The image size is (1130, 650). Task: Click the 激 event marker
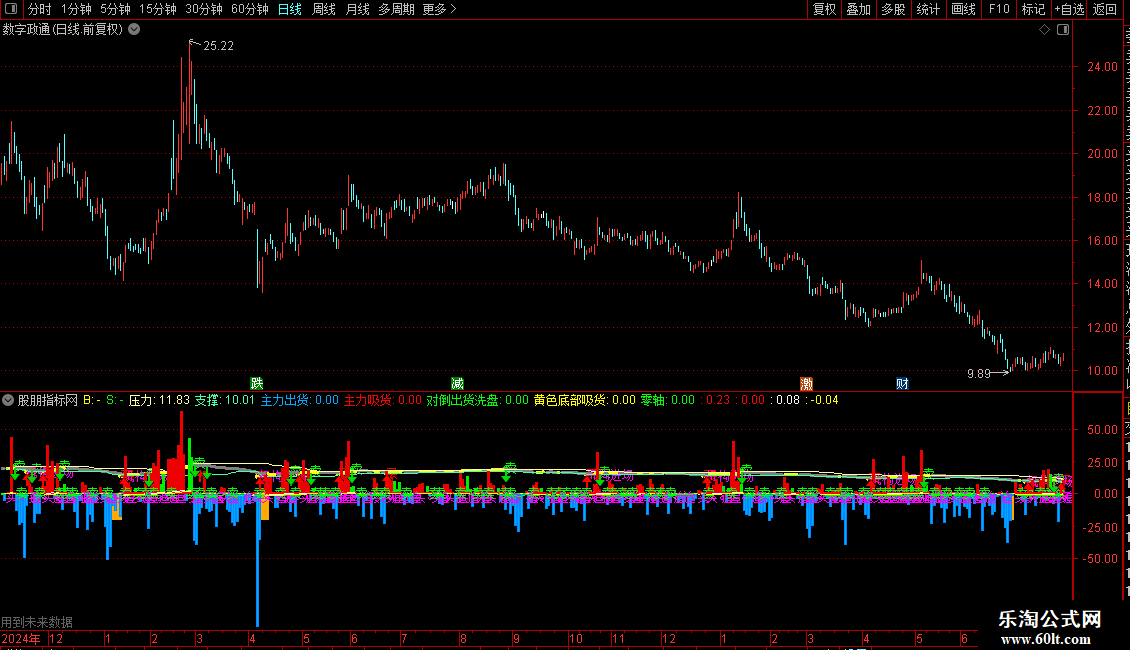tap(806, 383)
